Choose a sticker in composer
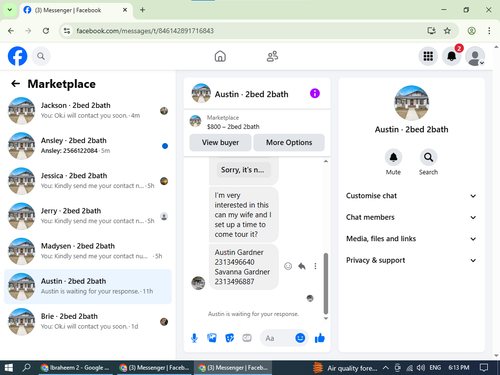The height and width of the screenshot is (375, 500). coord(229,338)
